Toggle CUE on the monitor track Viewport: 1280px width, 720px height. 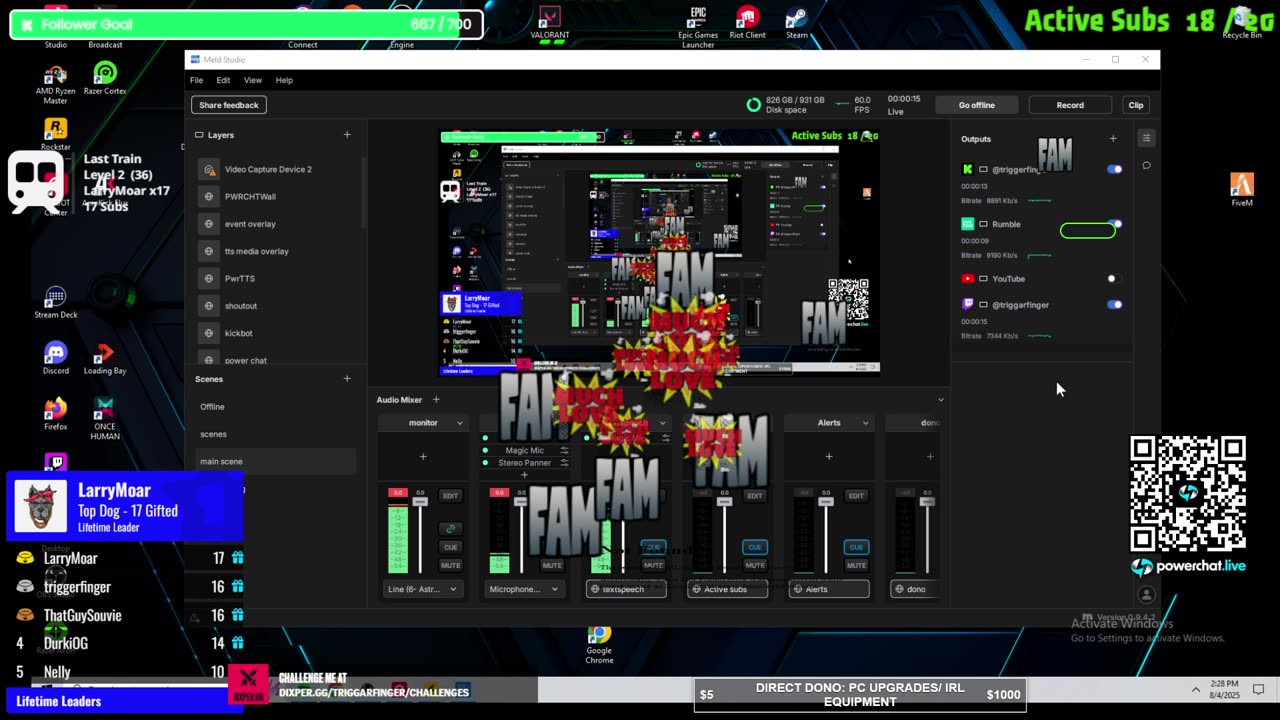(450, 548)
